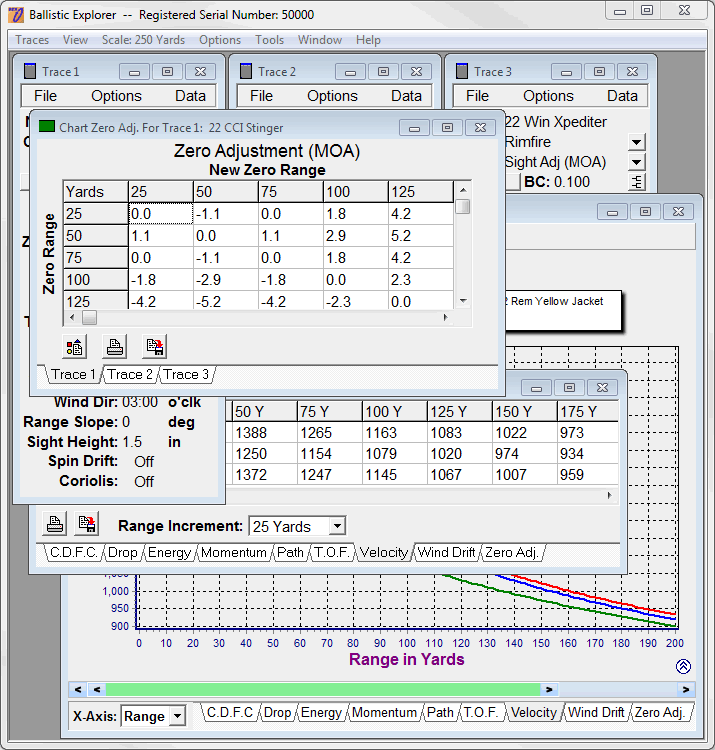Click the 175 Y column header in velocity table
The image size is (715, 750).
(x=588, y=411)
